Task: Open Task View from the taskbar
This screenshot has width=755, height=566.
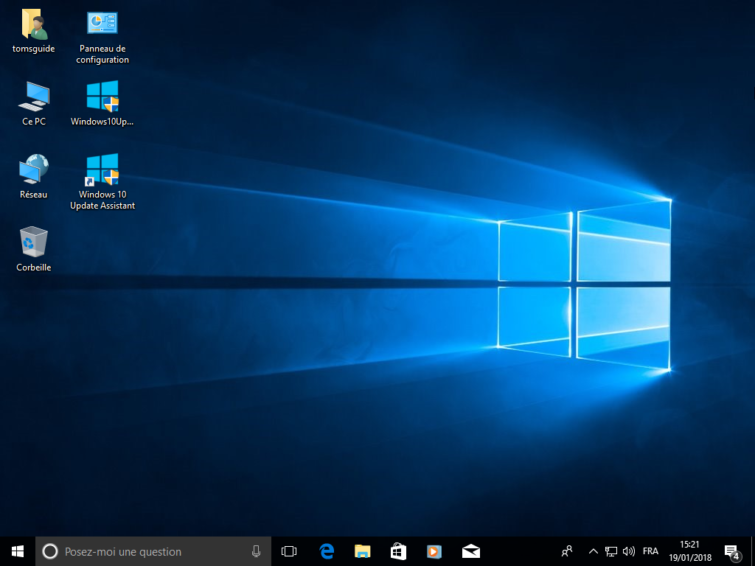Action: coord(289,551)
